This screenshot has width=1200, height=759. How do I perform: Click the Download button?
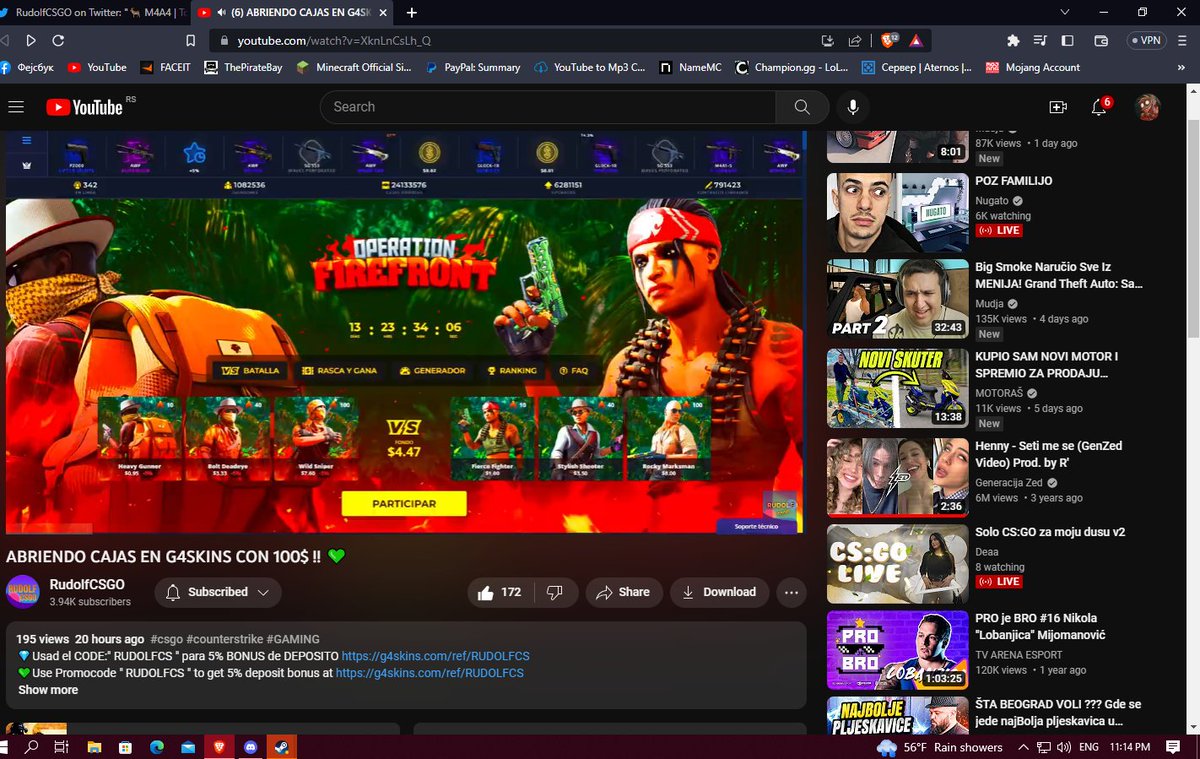pos(719,592)
